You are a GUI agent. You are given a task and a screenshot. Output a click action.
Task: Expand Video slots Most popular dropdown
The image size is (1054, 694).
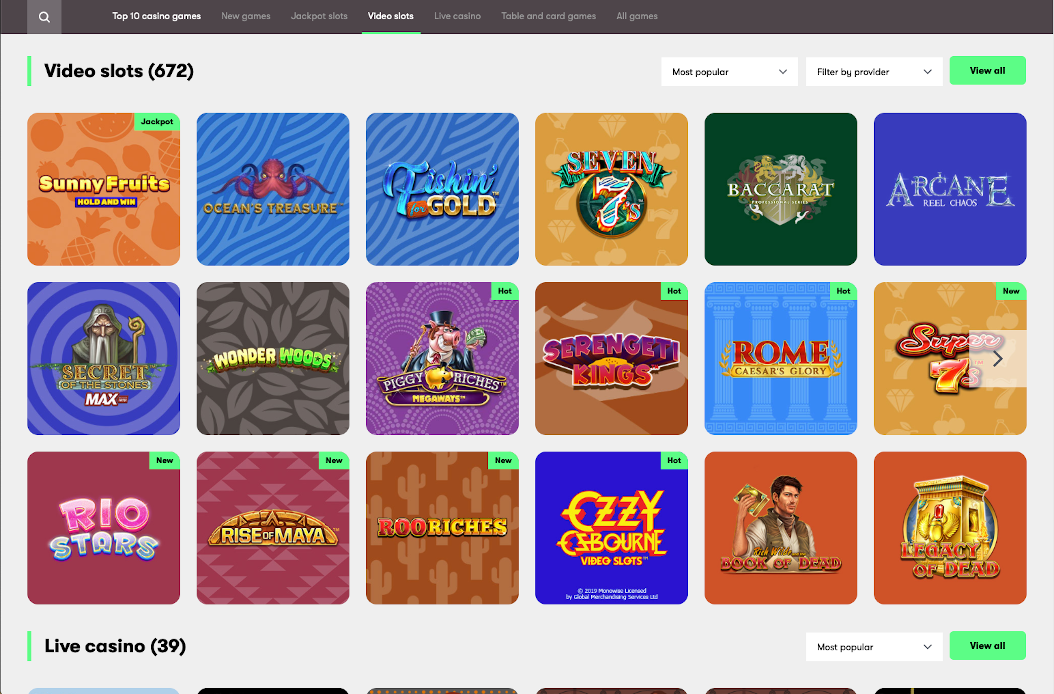coord(729,71)
